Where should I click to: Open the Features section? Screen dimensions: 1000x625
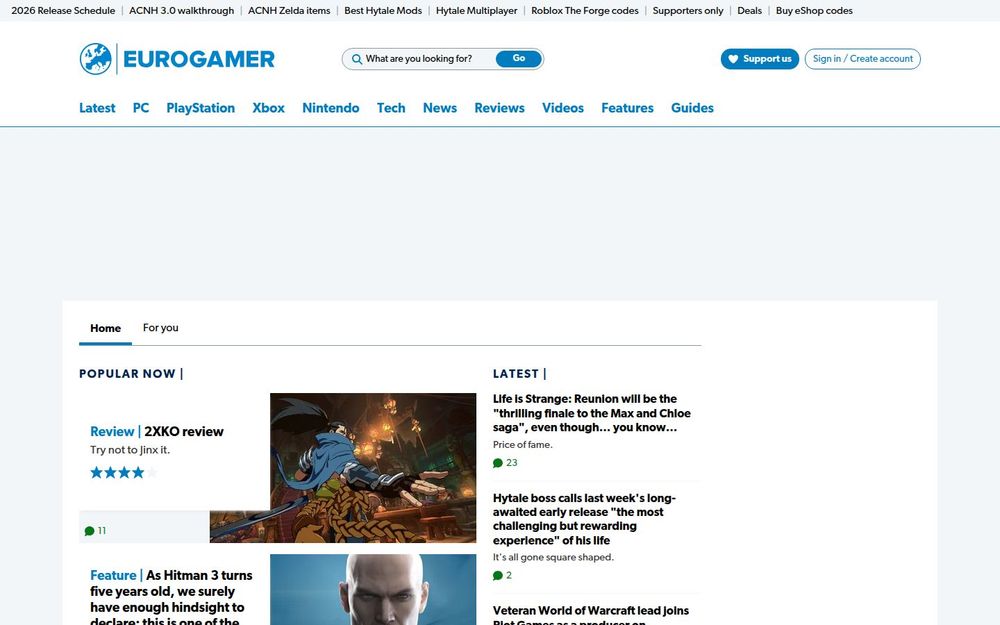(x=628, y=108)
